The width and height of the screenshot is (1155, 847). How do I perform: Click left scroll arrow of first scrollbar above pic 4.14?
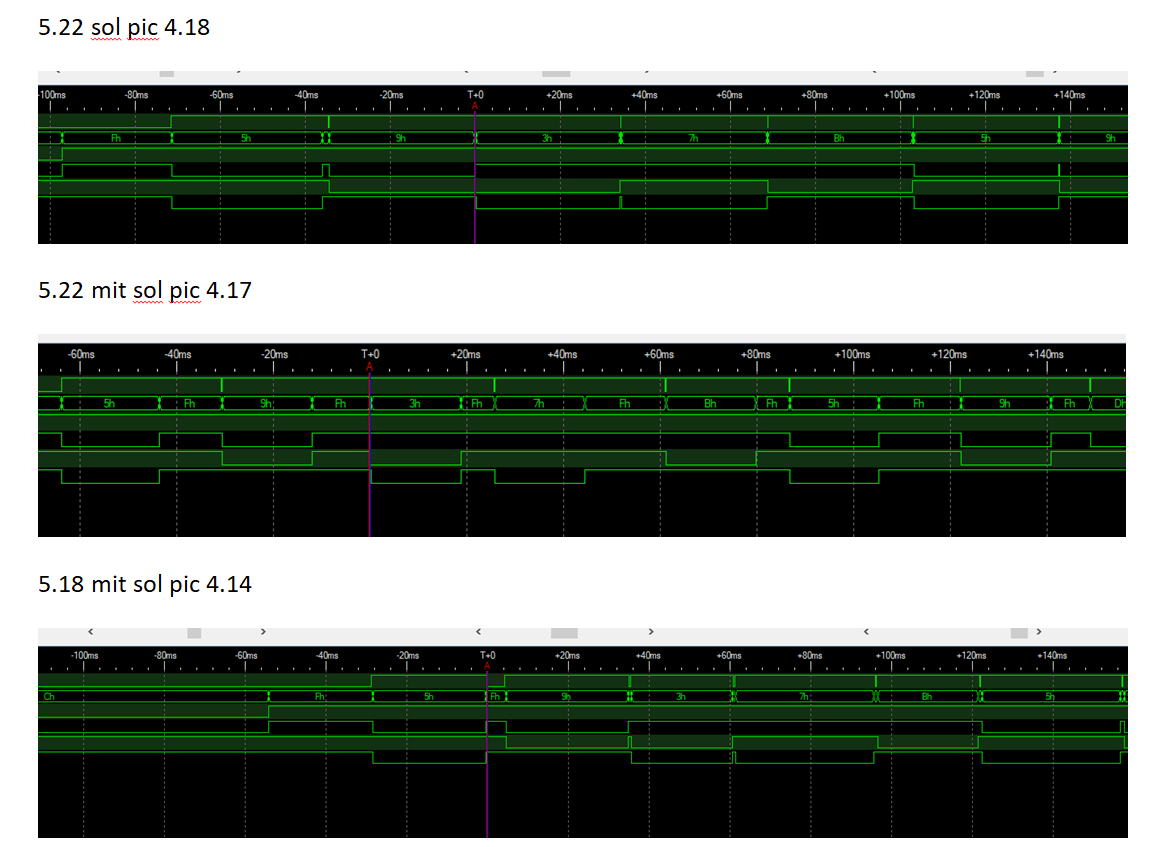coord(91,632)
